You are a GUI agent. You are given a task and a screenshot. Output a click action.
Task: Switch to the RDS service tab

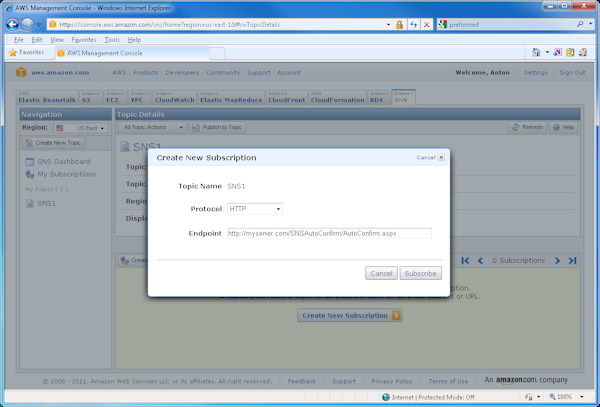379,98
